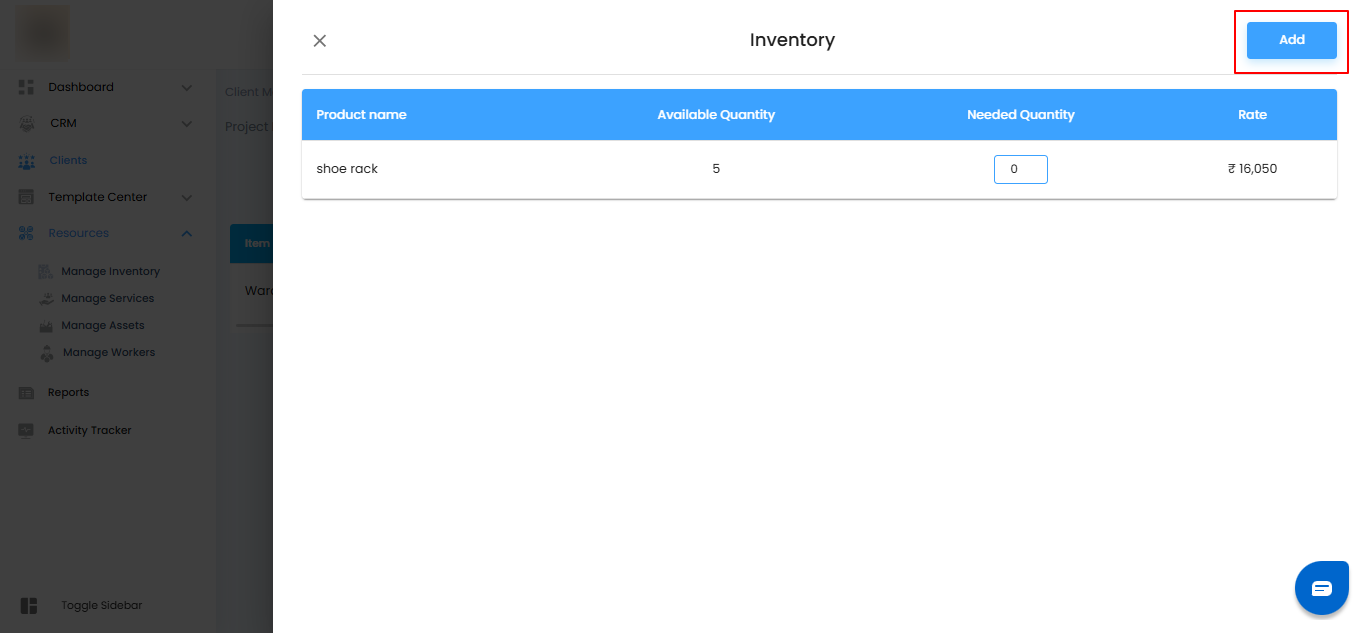Focus the Needed Quantity input field
Screen dimensions: 1366x633
(x=1020, y=169)
